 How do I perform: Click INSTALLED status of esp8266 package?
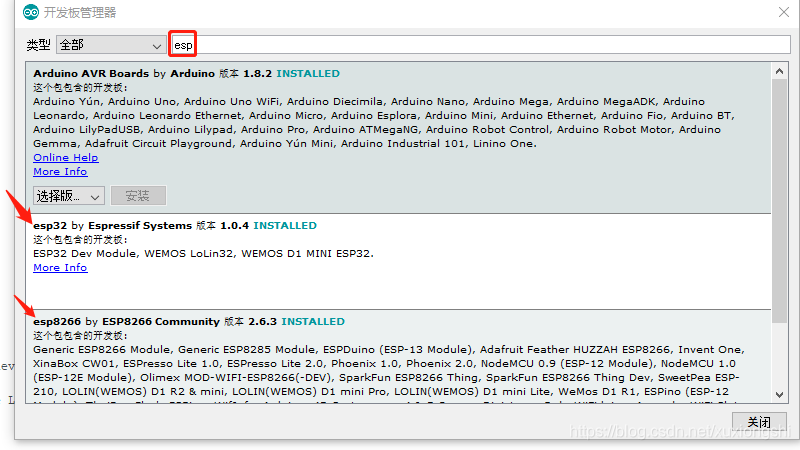click(x=313, y=321)
